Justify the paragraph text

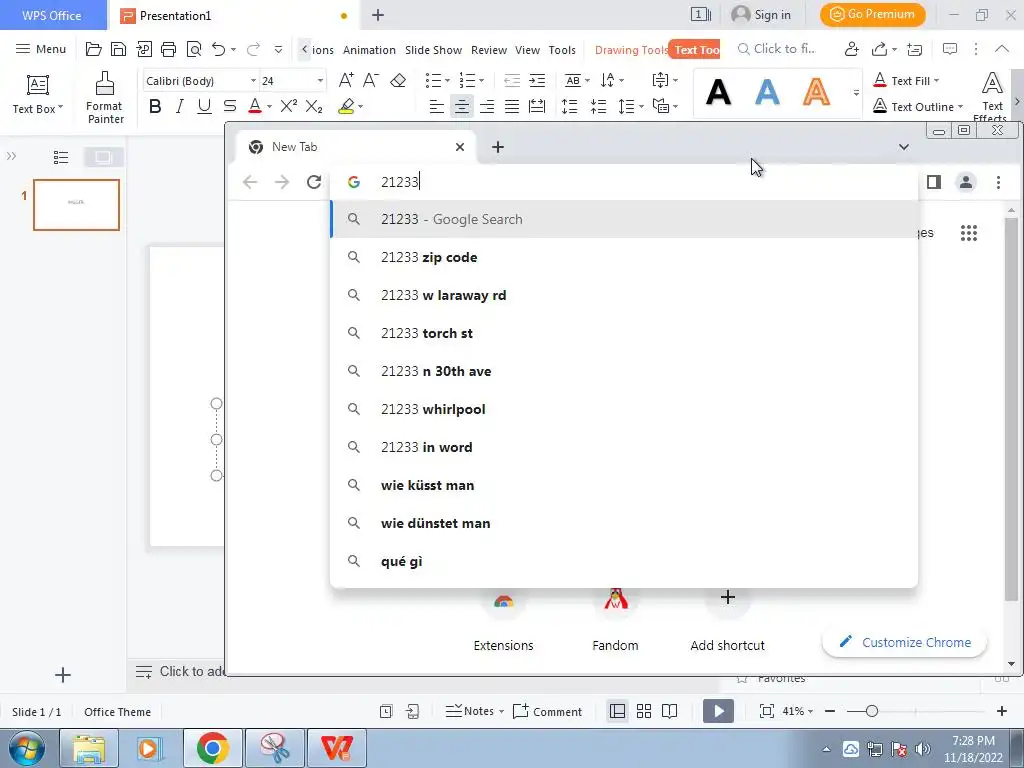click(x=512, y=106)
